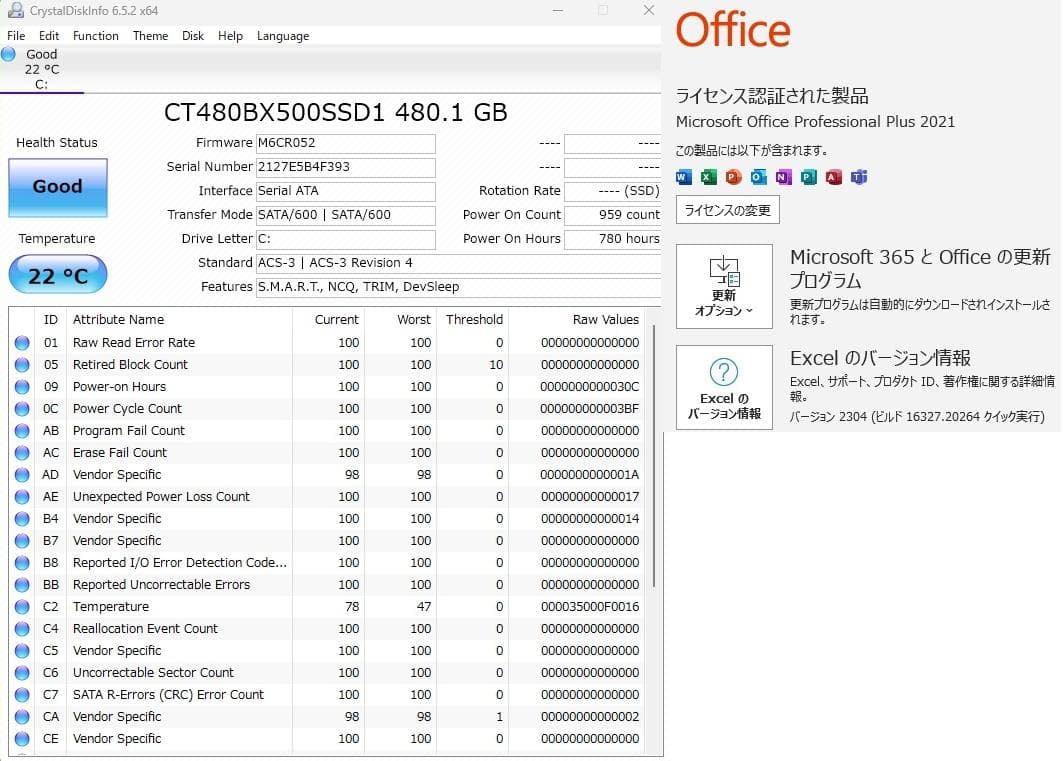Screen dimensions: 1063x761
Task: Open the Teams icon in product row
Action: (x=859, y=176)
